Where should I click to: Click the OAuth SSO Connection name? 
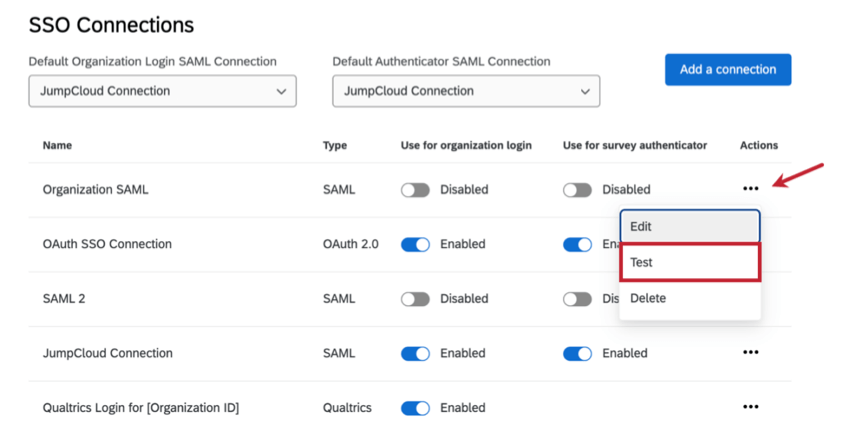coord(107,244)
